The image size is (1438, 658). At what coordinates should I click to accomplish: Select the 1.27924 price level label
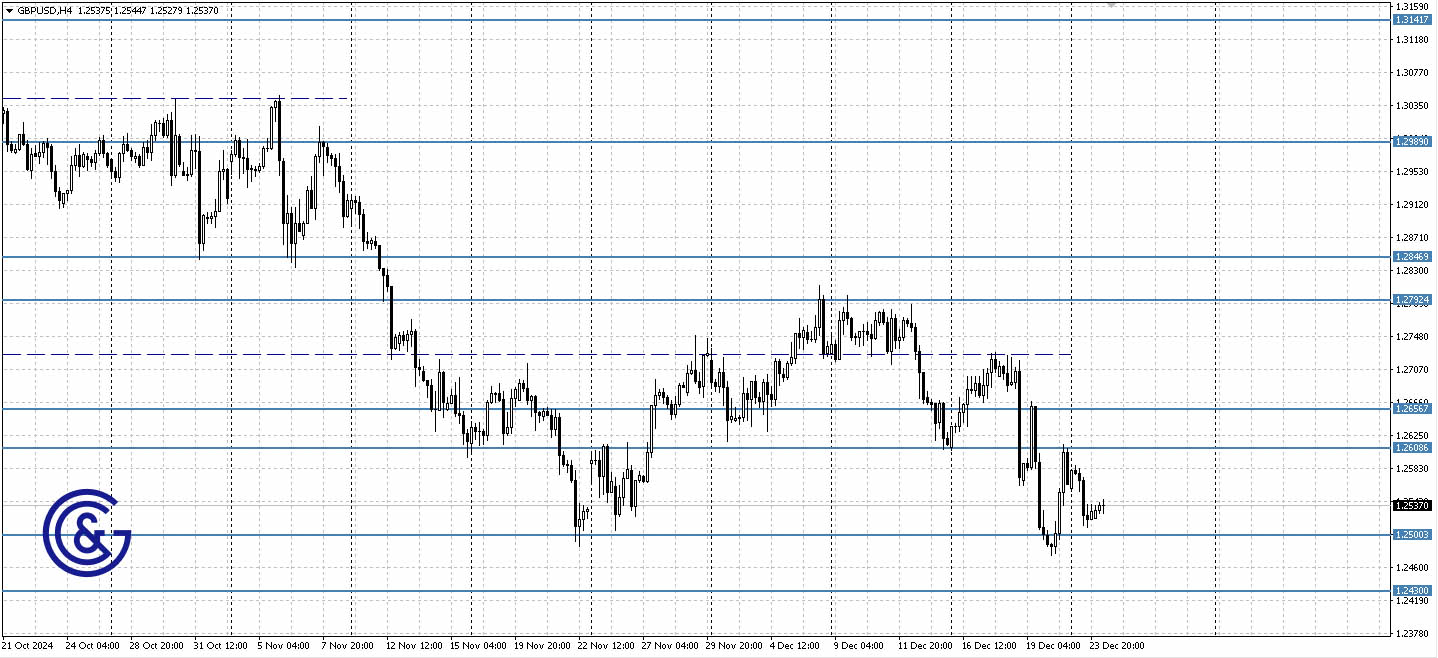(1412, 300)
